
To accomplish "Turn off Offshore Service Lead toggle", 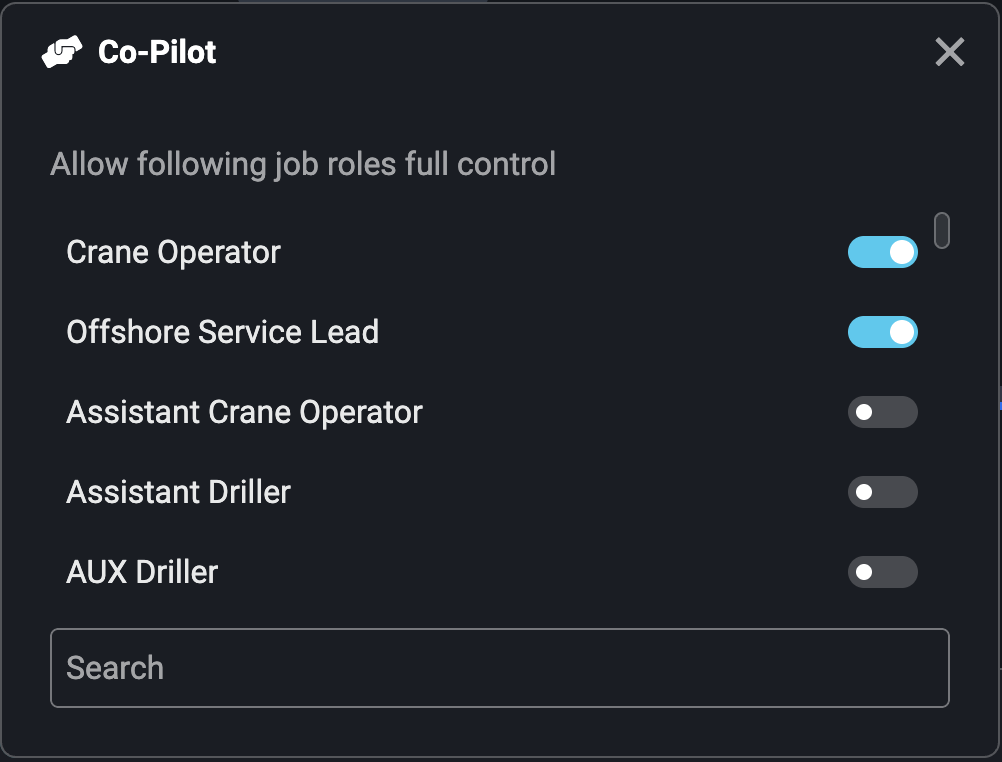I will click(882, 332).
